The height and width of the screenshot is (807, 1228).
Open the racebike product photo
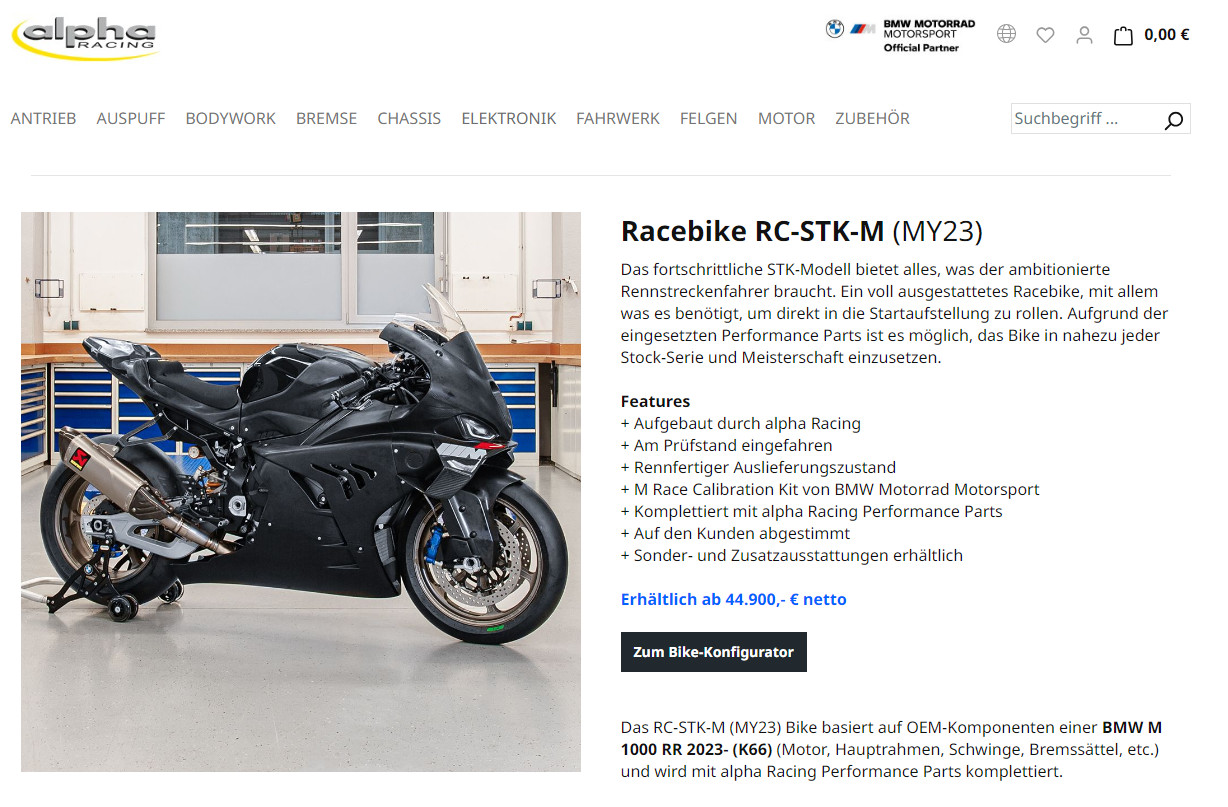(301, 492)
